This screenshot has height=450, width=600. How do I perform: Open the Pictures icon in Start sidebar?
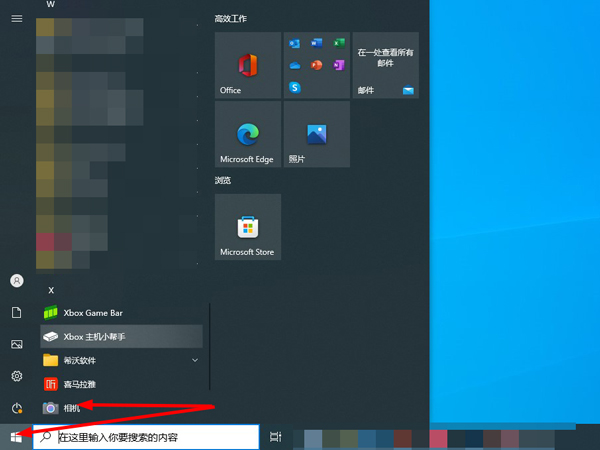[x=17, y=344]
